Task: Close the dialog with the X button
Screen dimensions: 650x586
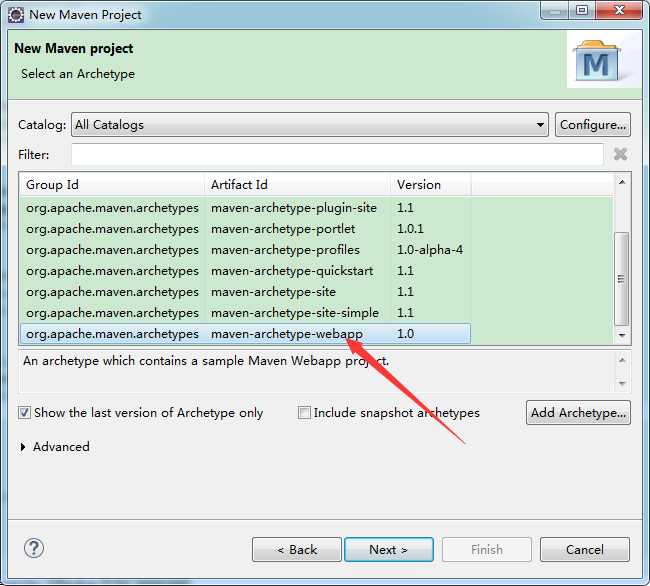Action: click(x=619, y=10)
